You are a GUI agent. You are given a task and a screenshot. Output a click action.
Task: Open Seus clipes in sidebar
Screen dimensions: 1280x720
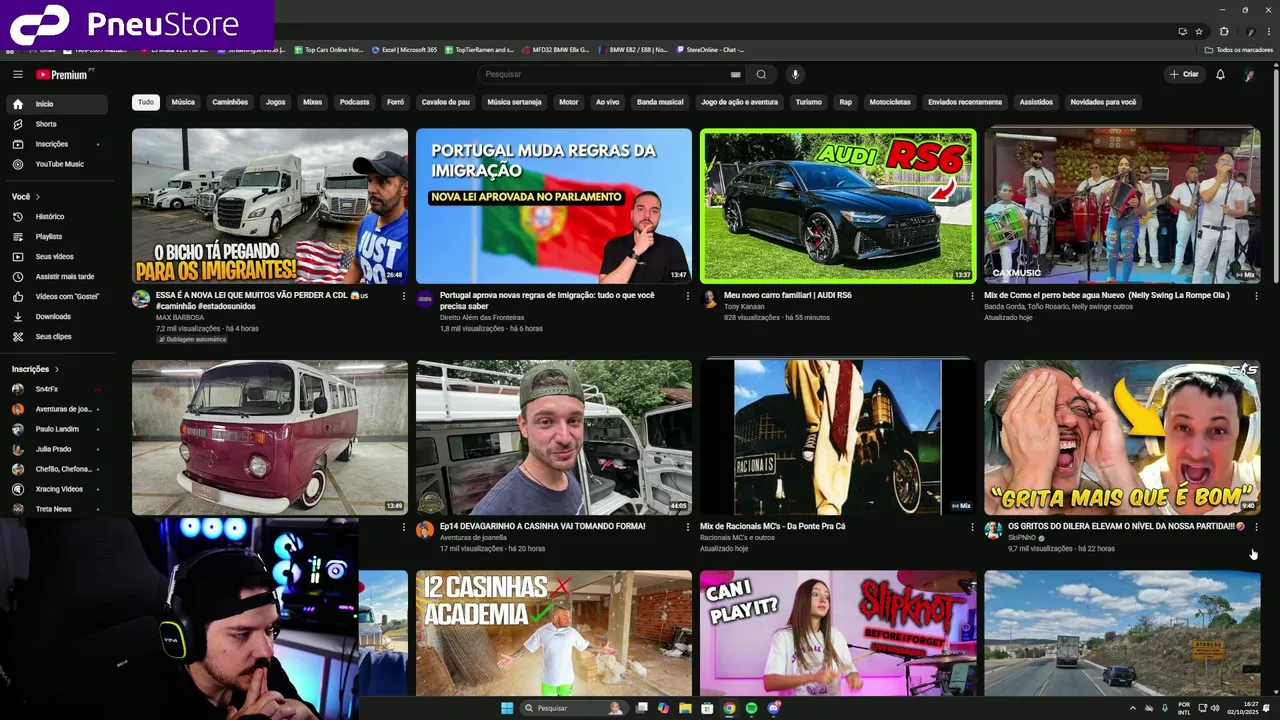[x=57, y=336]
